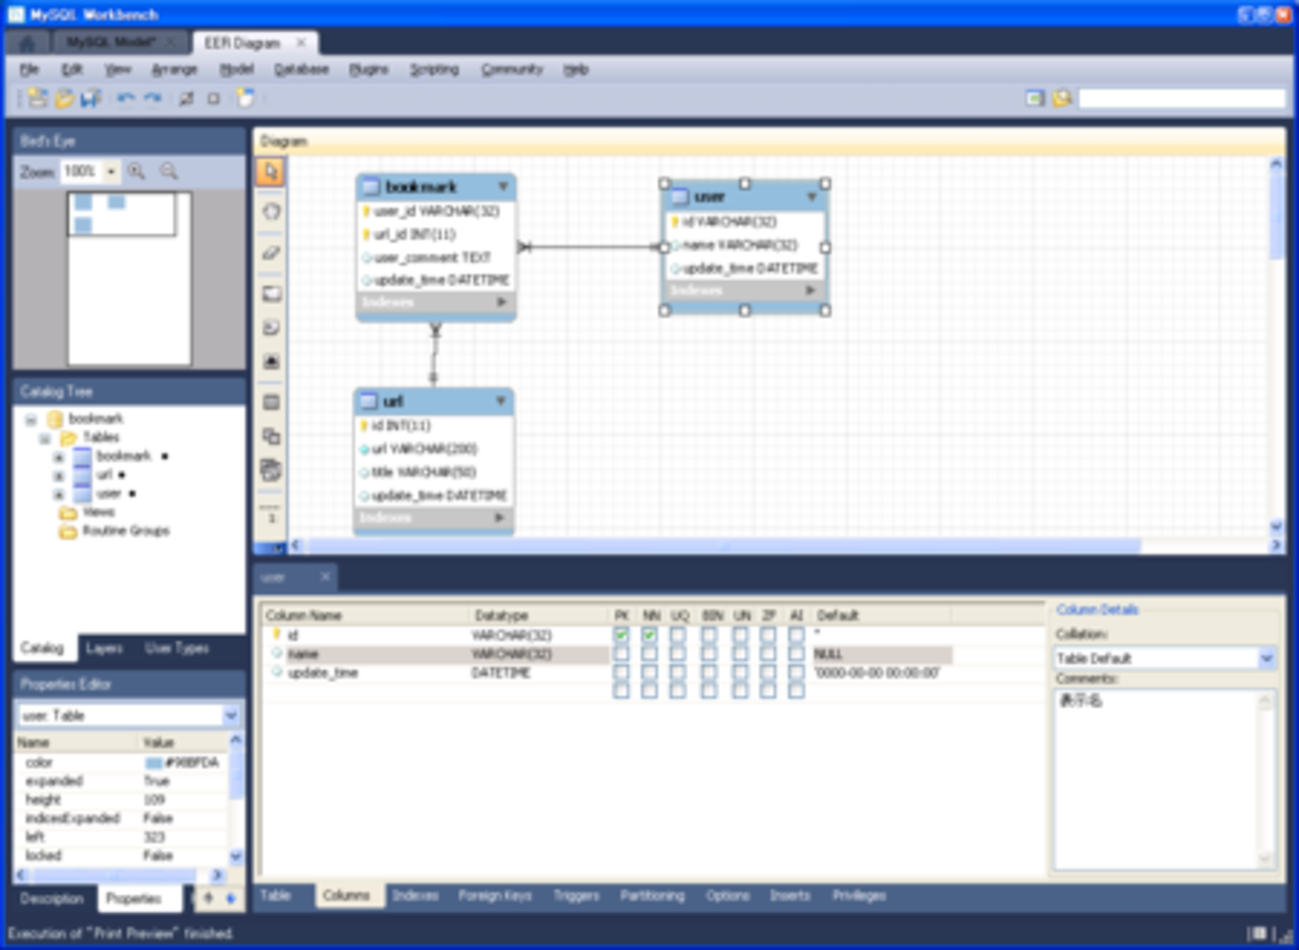Screen dimensions: 1299x950
Task: Switch to the Layers tab
Action: pyautogui.click(x=104, y=648)
